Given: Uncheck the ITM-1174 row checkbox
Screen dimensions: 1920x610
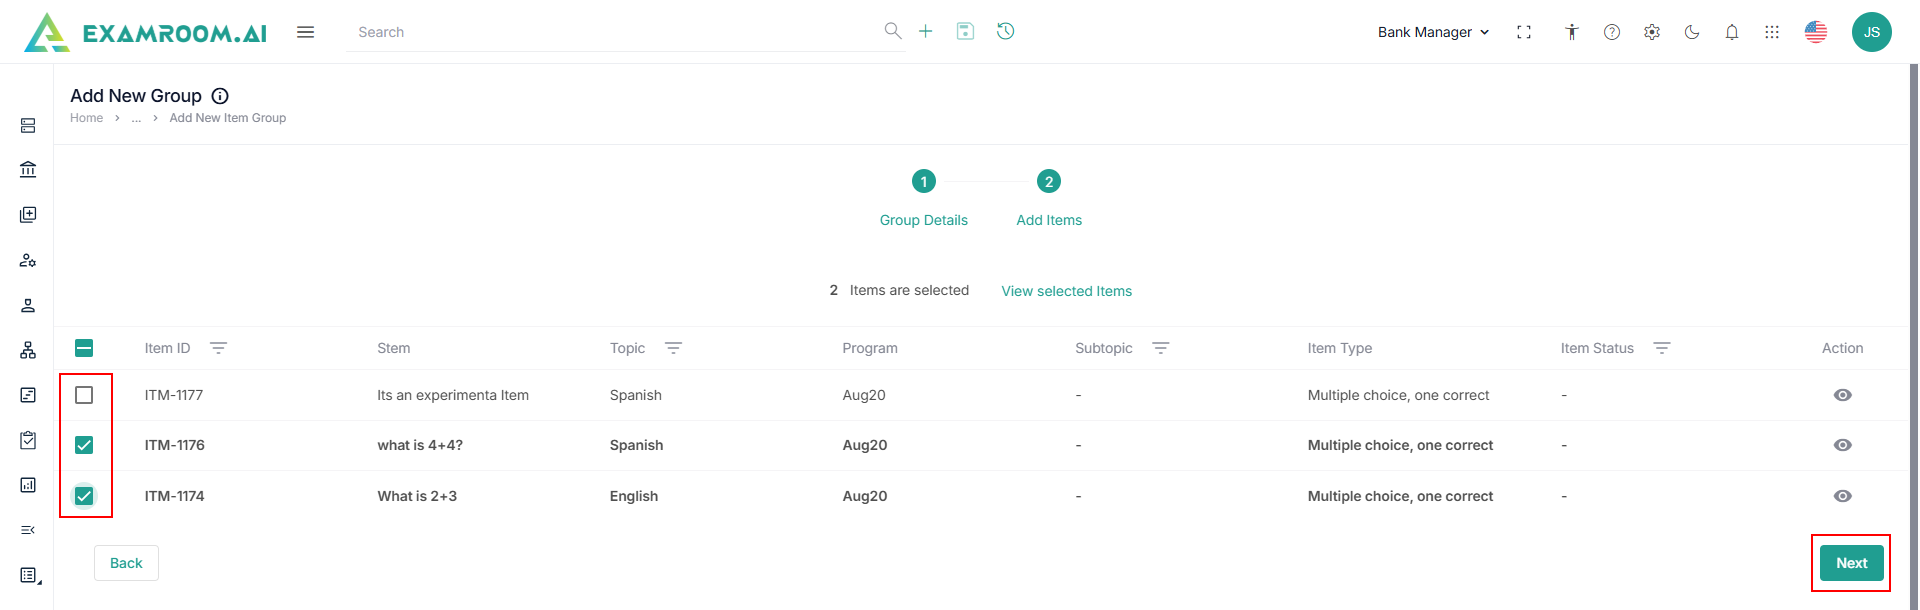Looking at the screenshot, I should tap(84, 496).
